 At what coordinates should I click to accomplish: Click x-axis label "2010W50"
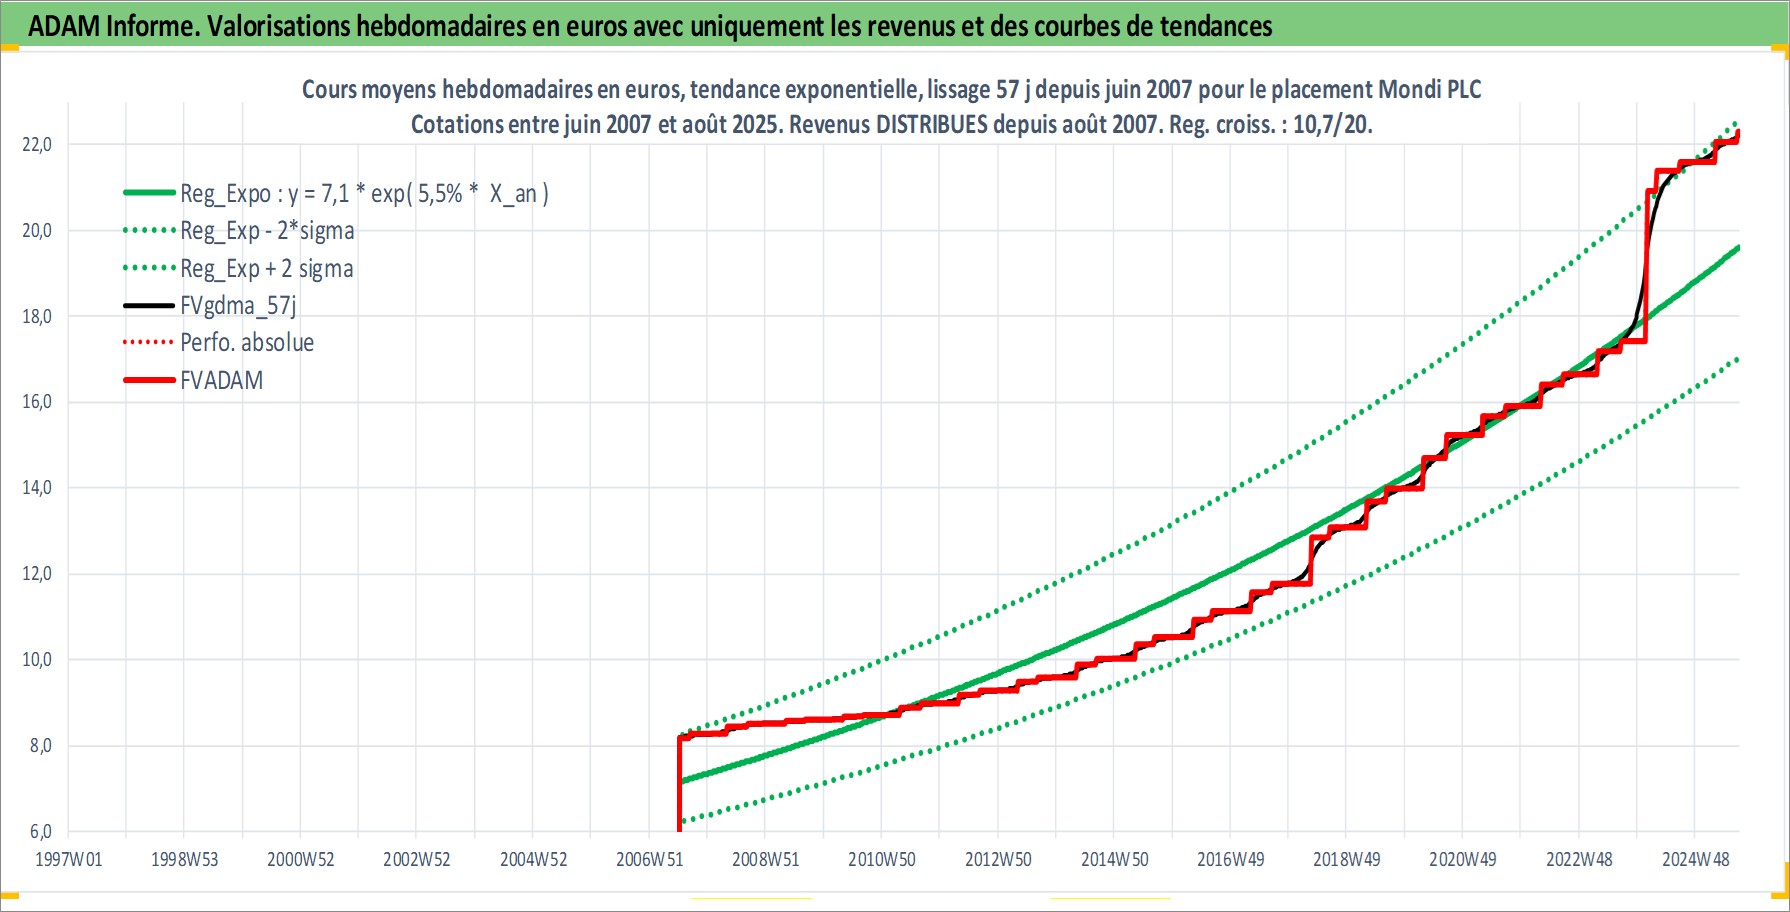pos(882,860)
